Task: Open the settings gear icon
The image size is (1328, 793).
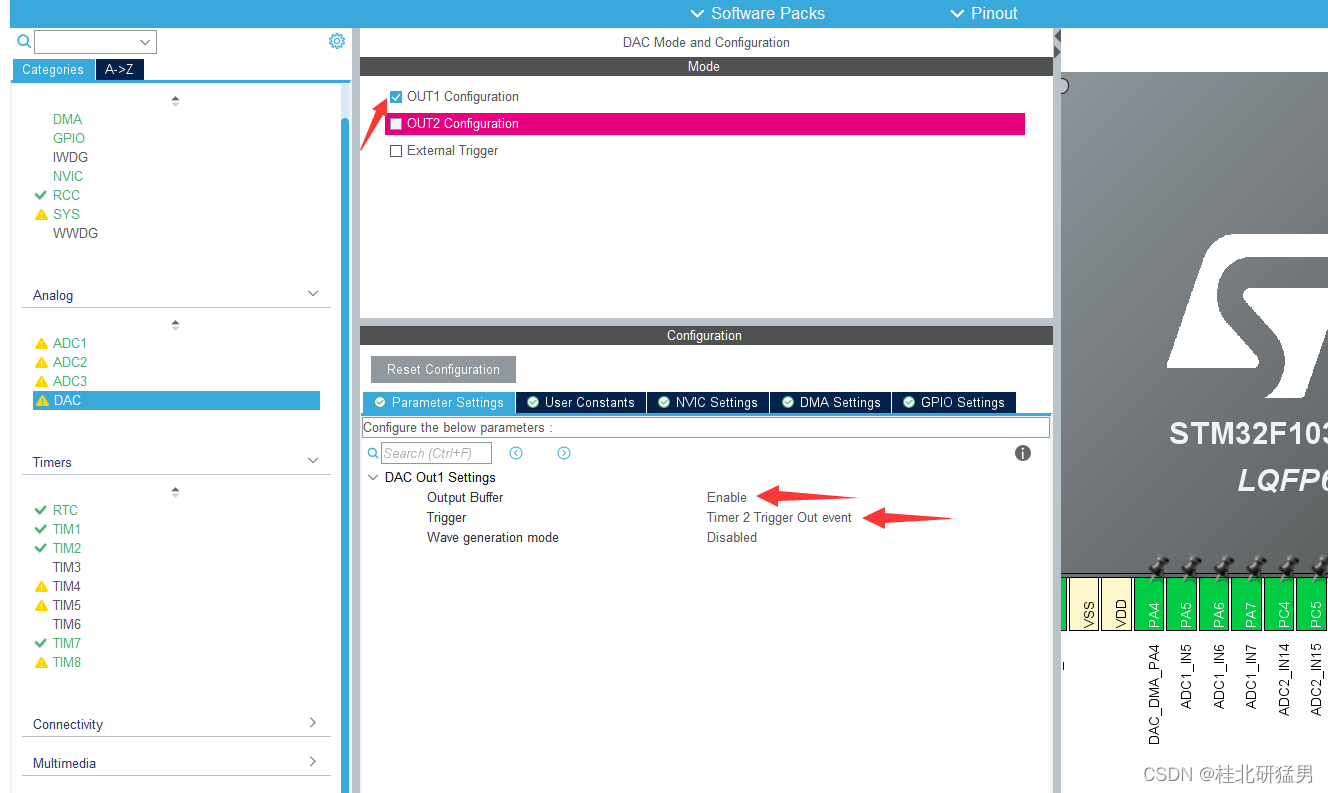Action: pyautogui.click(x=337, y=41)
